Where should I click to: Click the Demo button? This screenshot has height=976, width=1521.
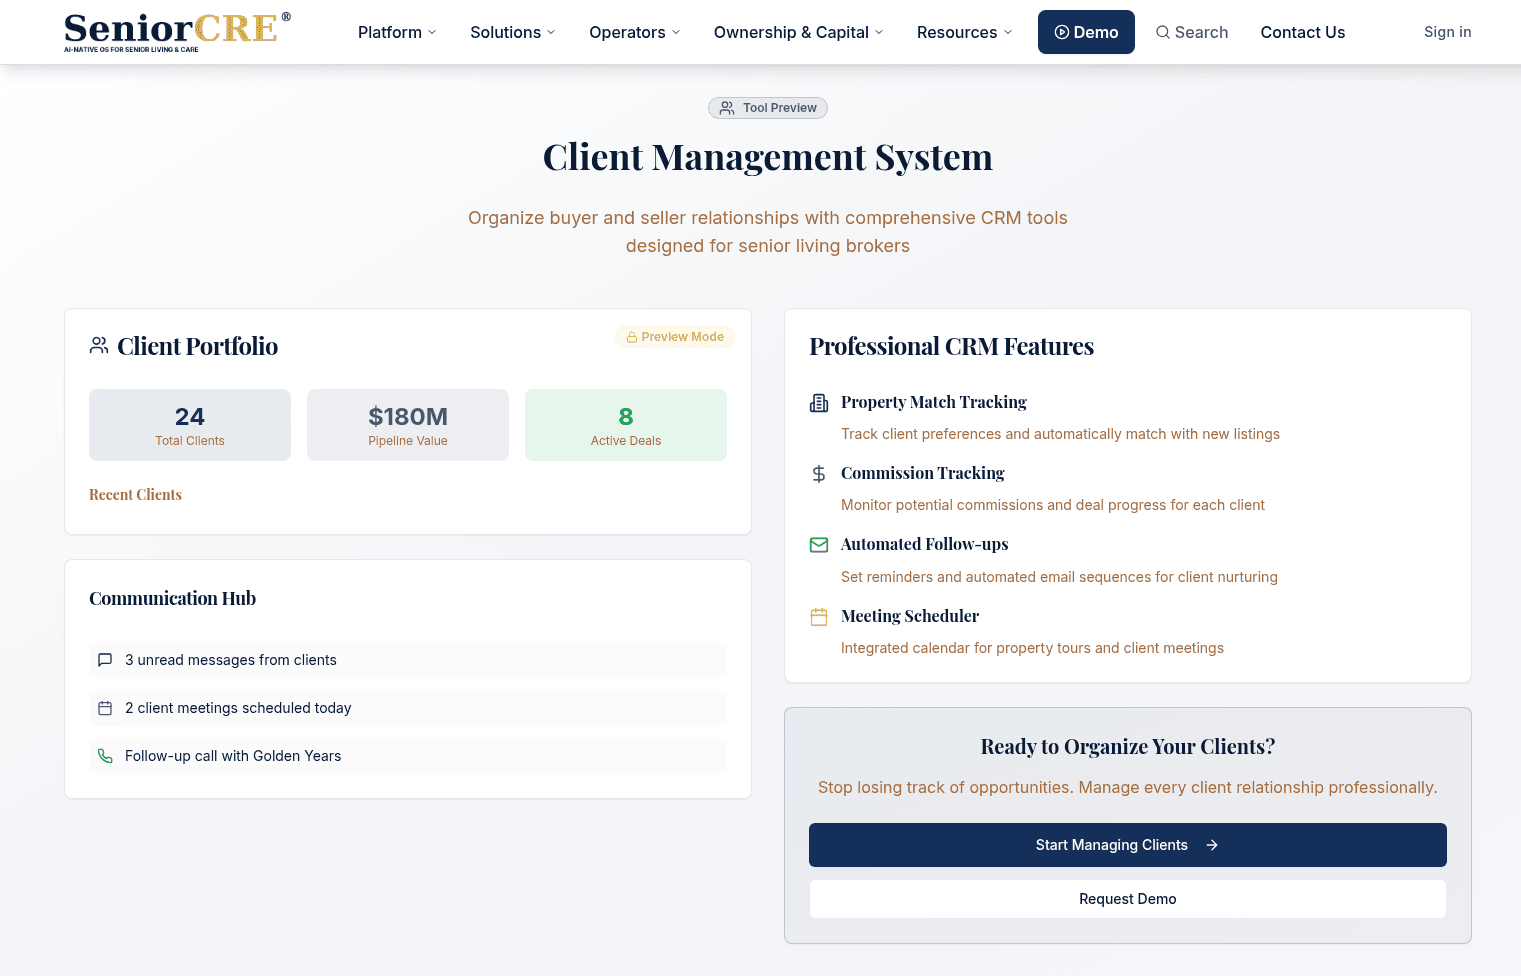[x=1086, y=32]
